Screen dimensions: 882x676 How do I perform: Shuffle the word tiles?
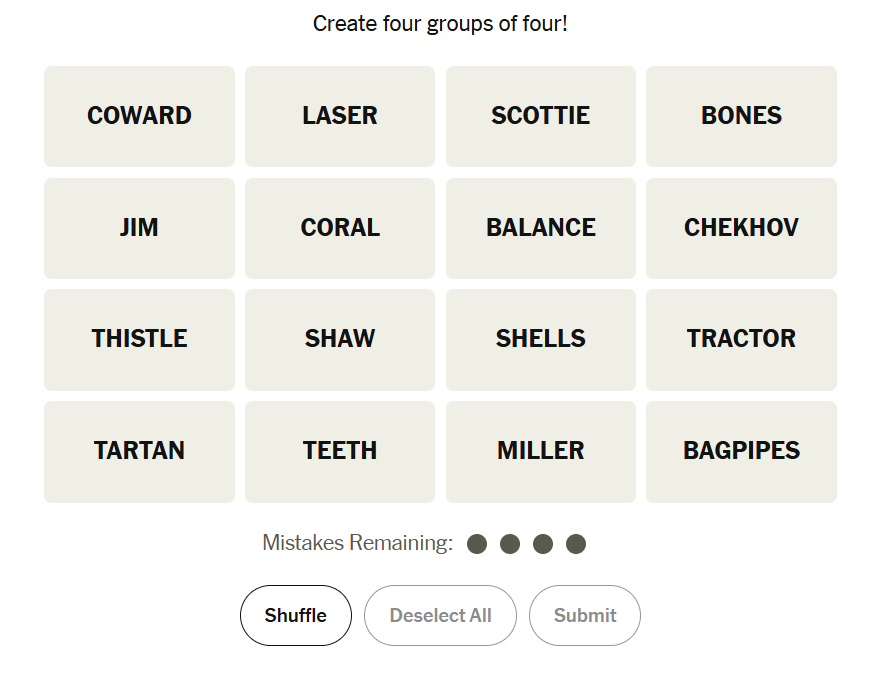point(296,615)
